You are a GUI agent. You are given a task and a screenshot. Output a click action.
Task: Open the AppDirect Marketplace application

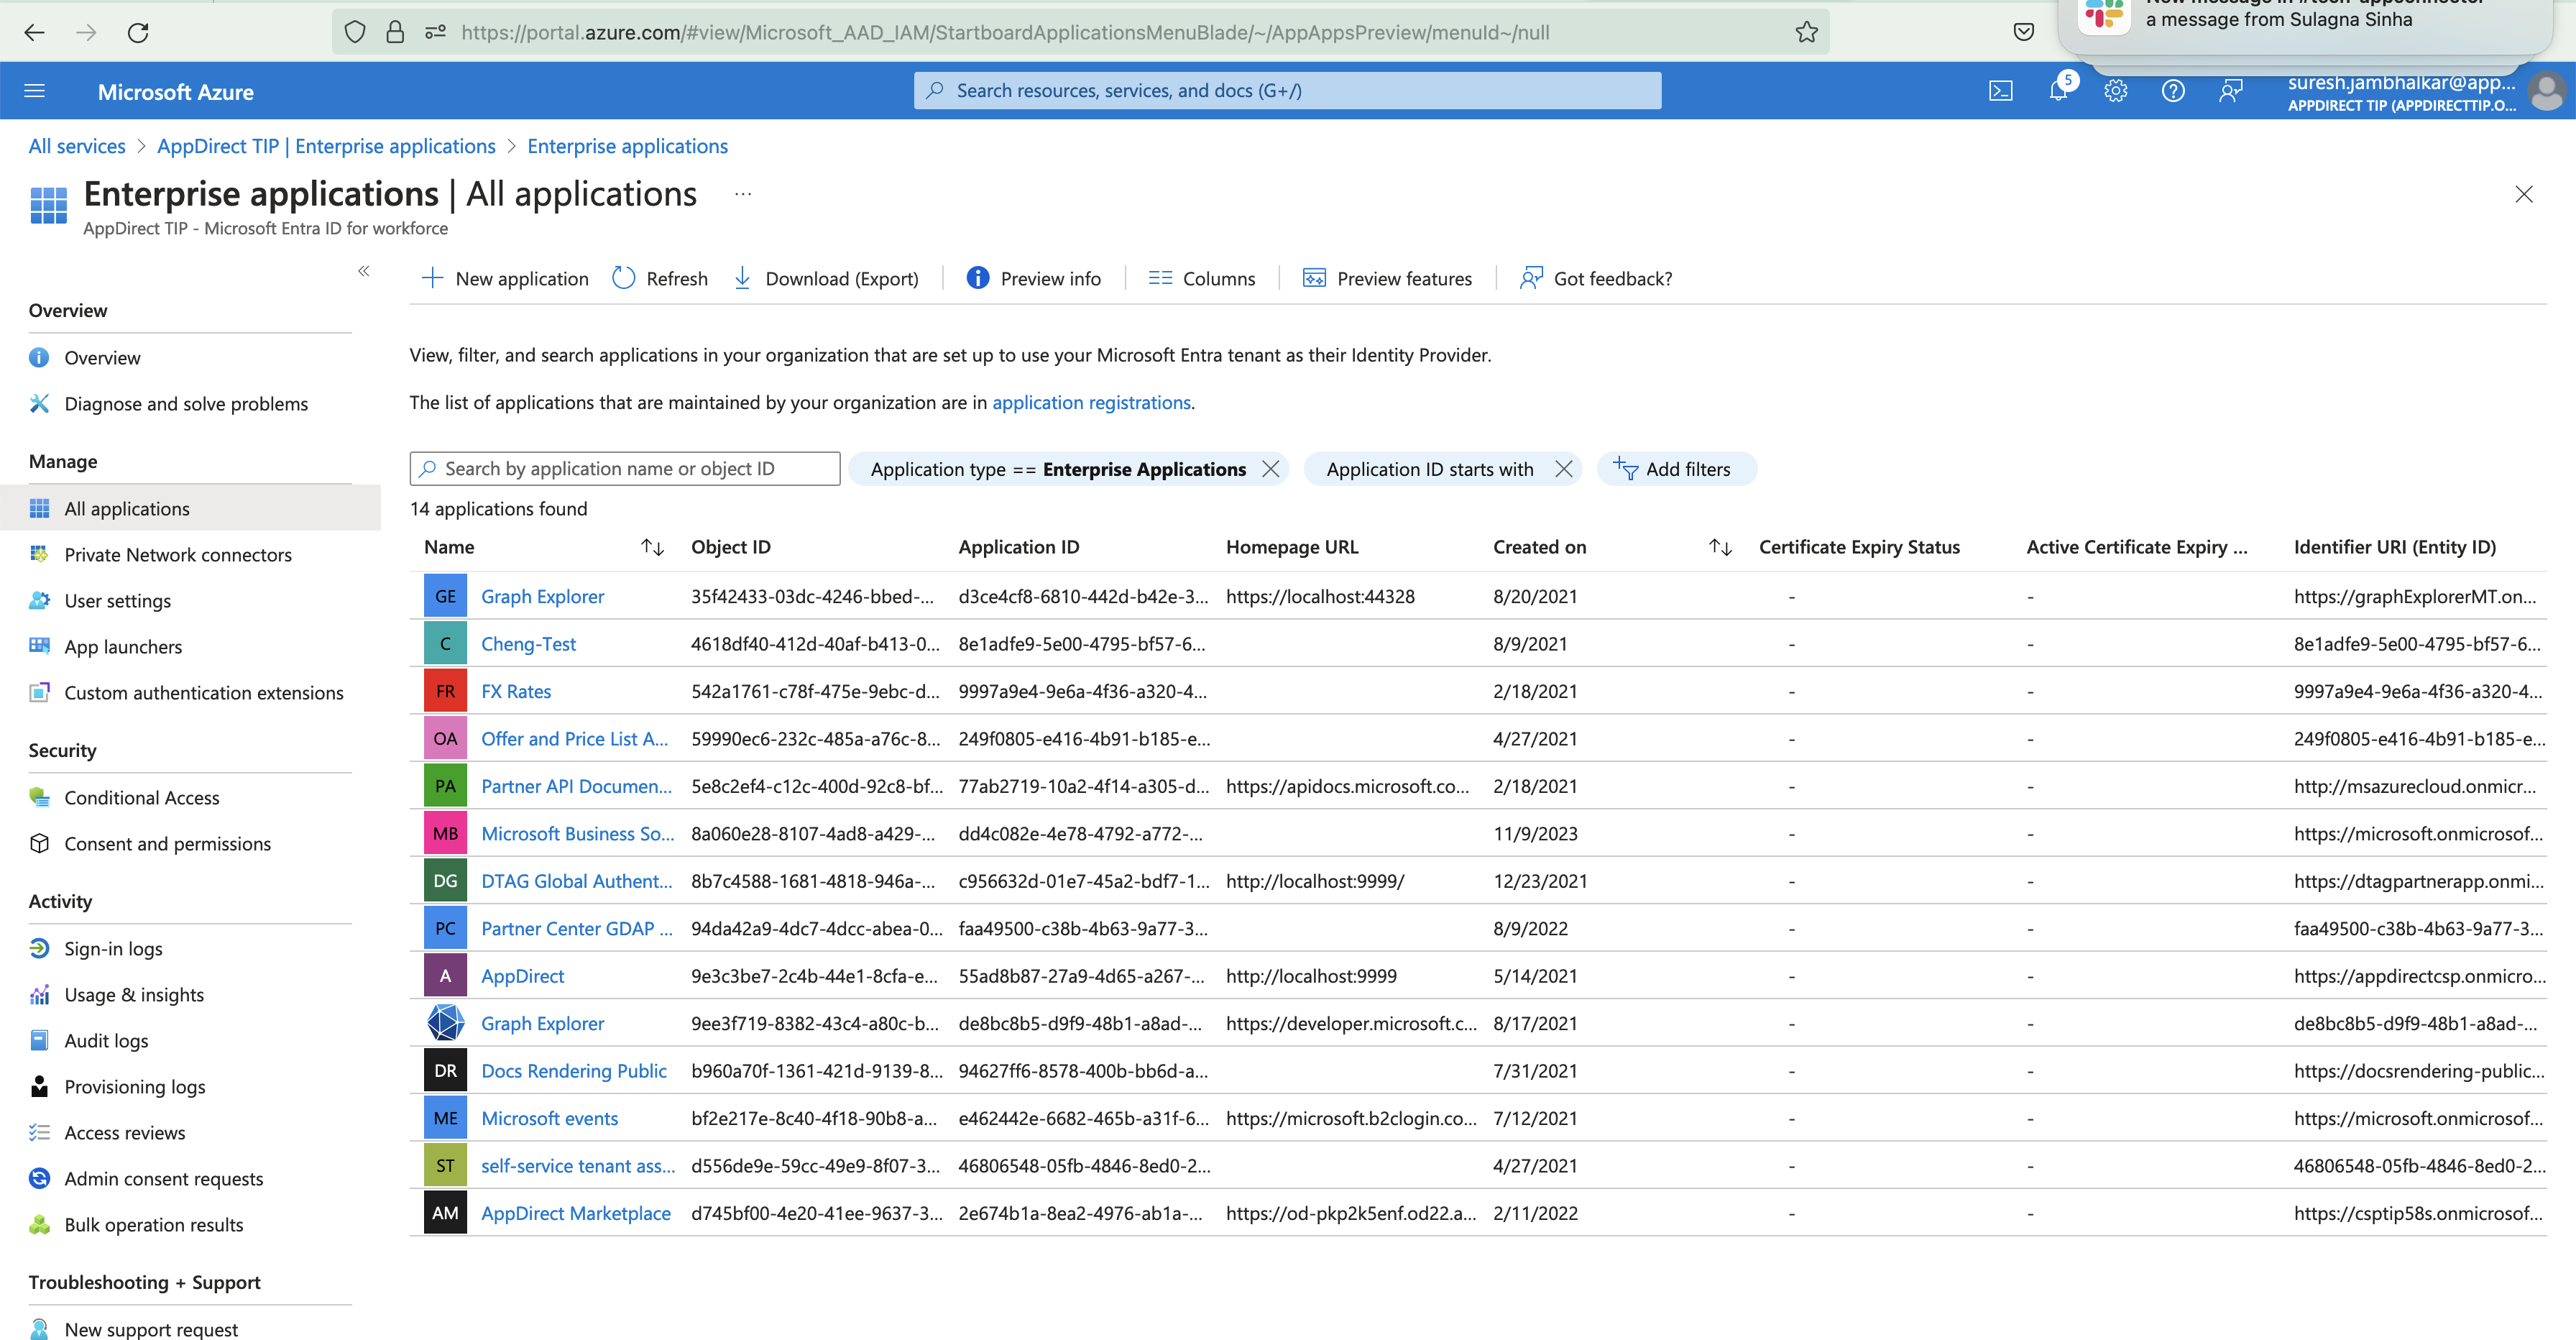coord(576,1213)
